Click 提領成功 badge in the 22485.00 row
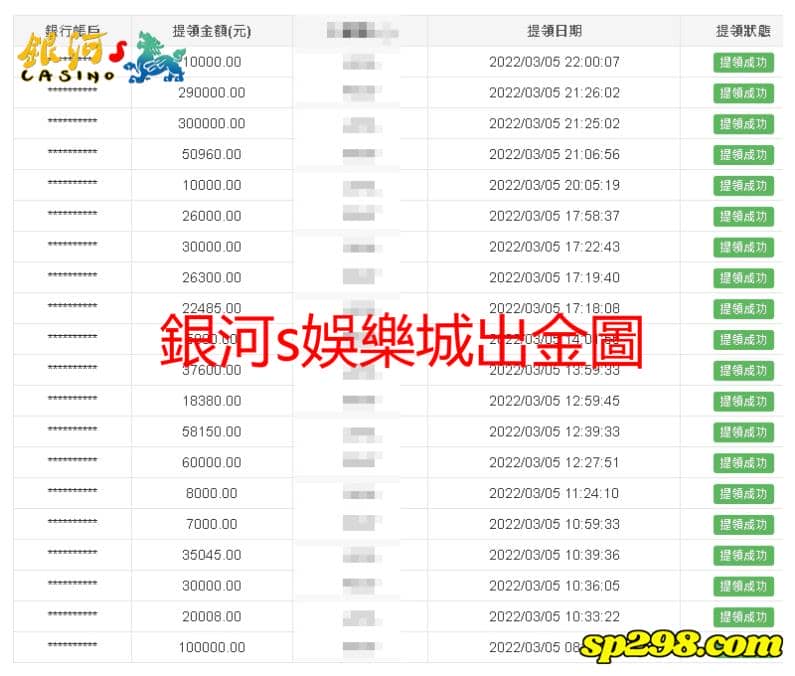 (743, 309)
